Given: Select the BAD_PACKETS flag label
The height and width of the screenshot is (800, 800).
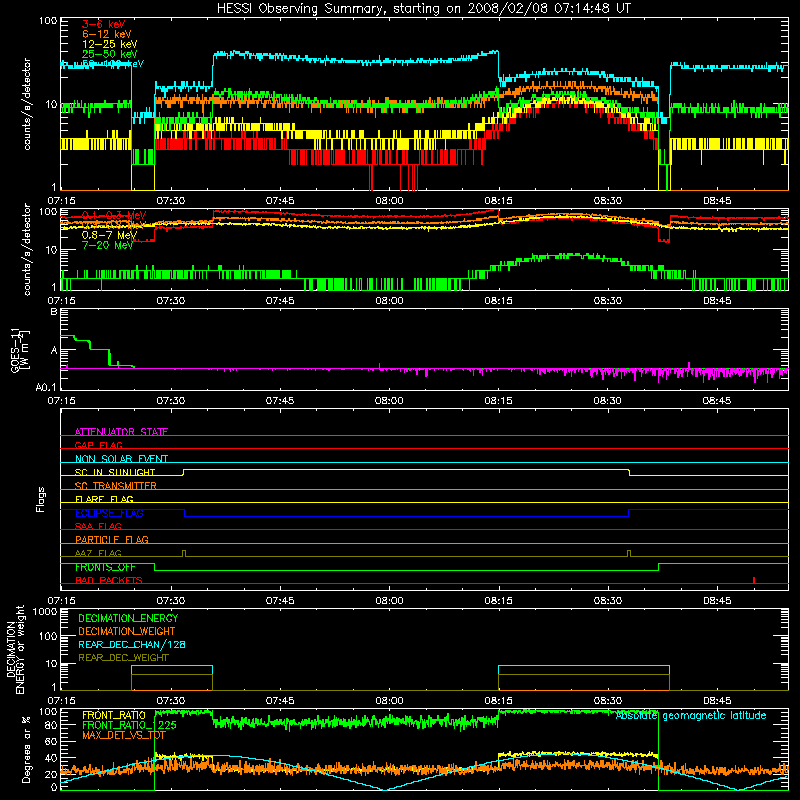Looking at the screenshot, I should pyautogui.click(x=109, y=580).
